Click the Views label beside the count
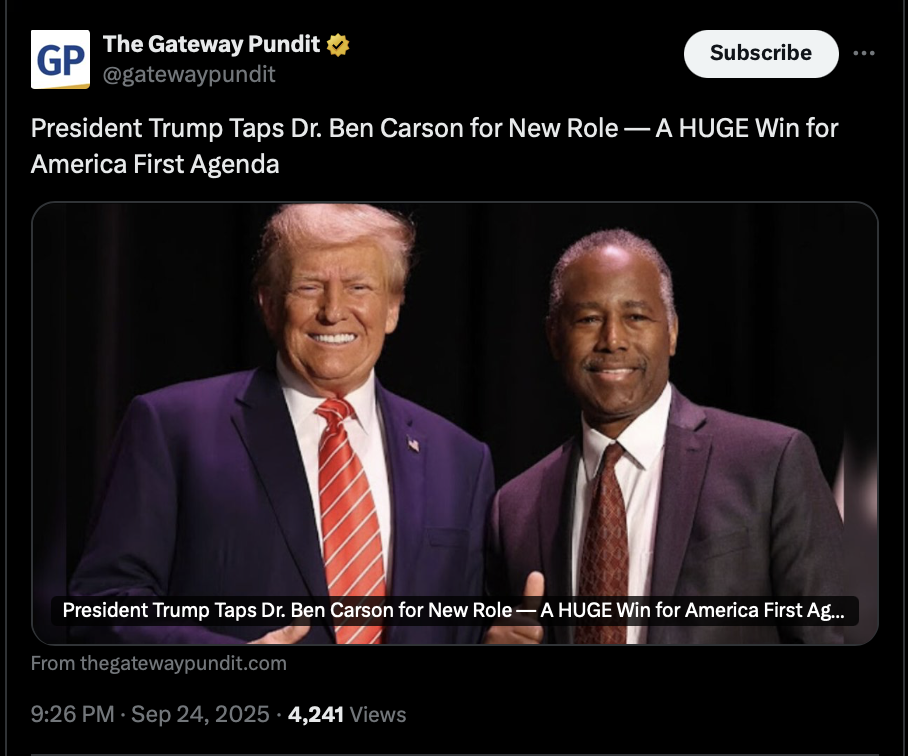 [x=378, y=714]
